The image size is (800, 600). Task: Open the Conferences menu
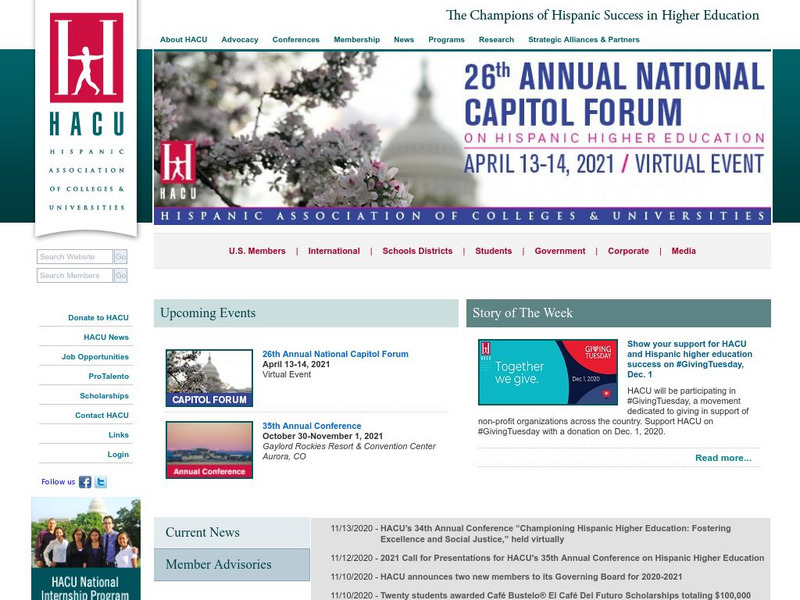[x=296, y=39]
